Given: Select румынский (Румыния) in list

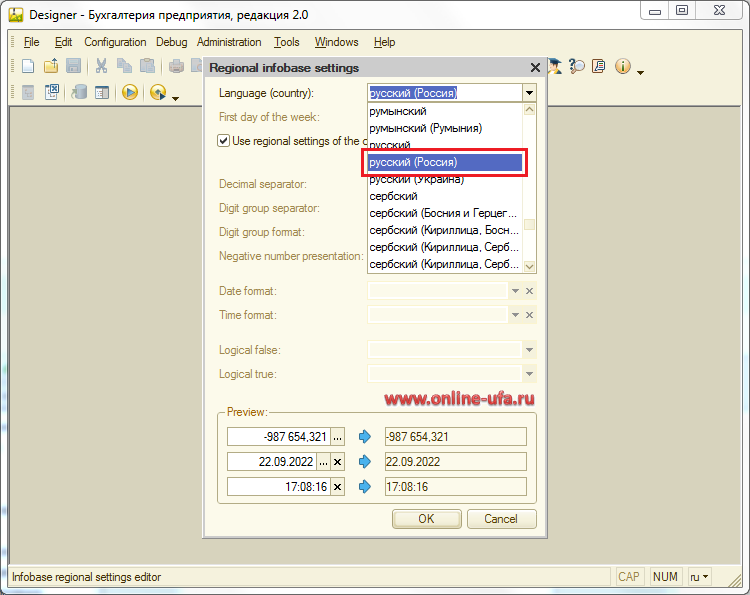Looking at the screenshot, I should click(x=445, y=128).
